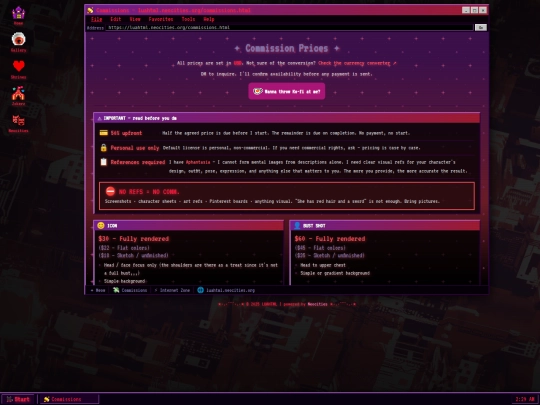Click Internet Zone in the status bar
This screenshot has height=405, width=540.
pyautogui.click(x=172, y=290)
